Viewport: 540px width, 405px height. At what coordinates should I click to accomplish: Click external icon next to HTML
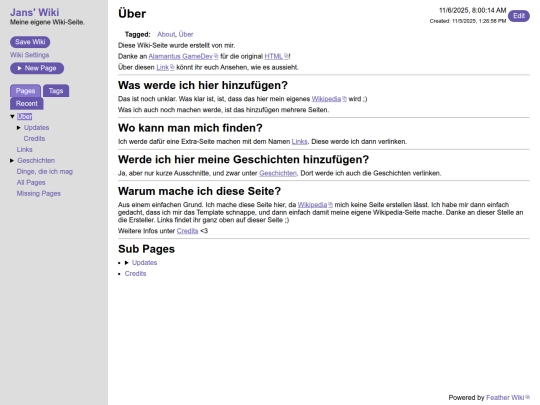point(286,56)
